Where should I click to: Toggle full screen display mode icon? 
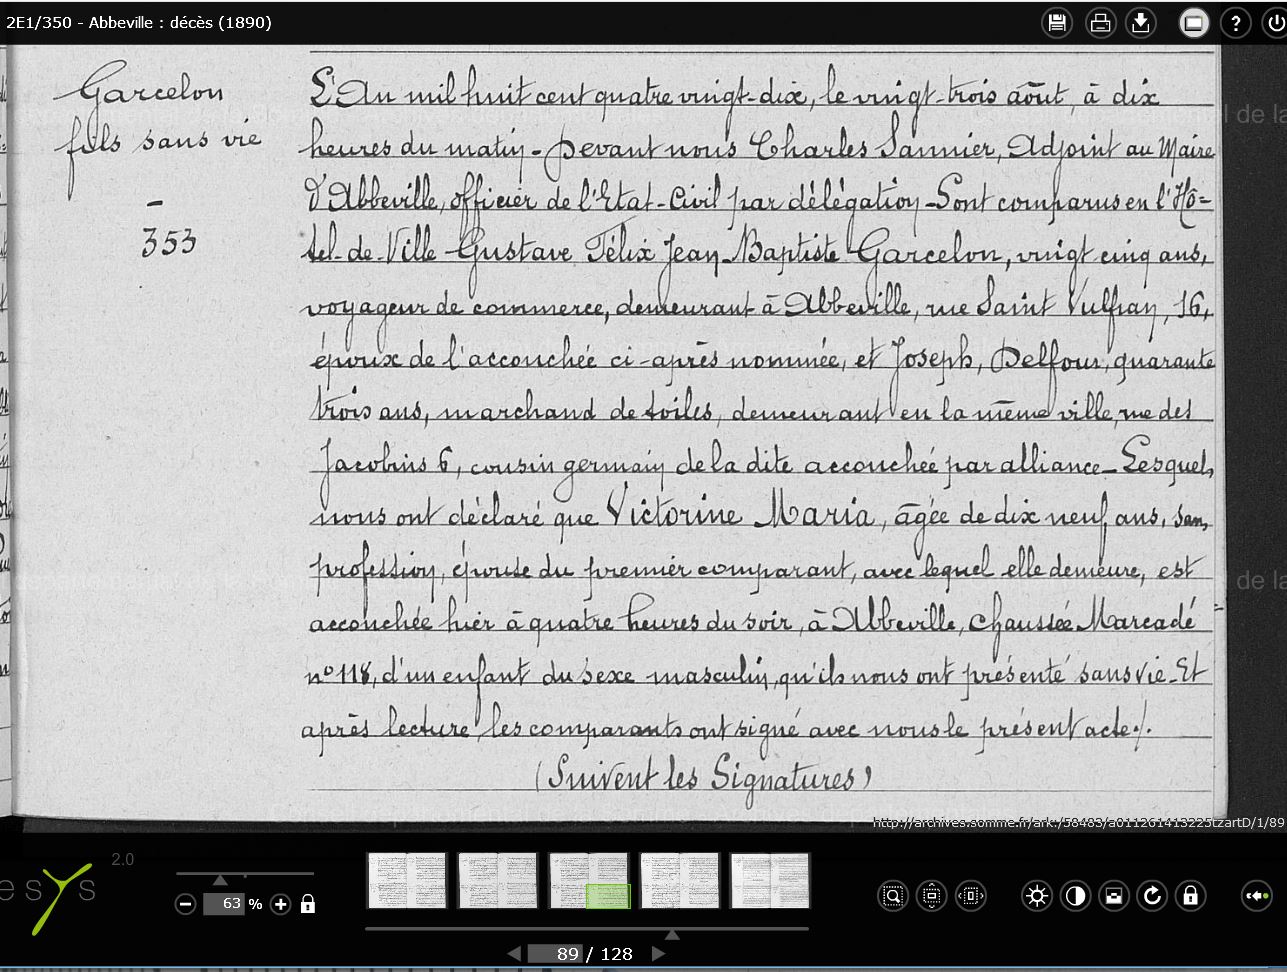click(x=1194, y=23)
